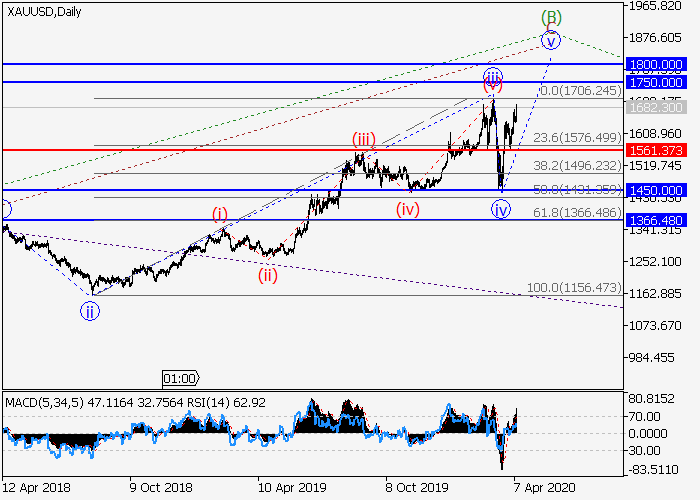Select the blue circled wave iv marker
This screenshot has height=500, width=700.
(x=501, y=209)
